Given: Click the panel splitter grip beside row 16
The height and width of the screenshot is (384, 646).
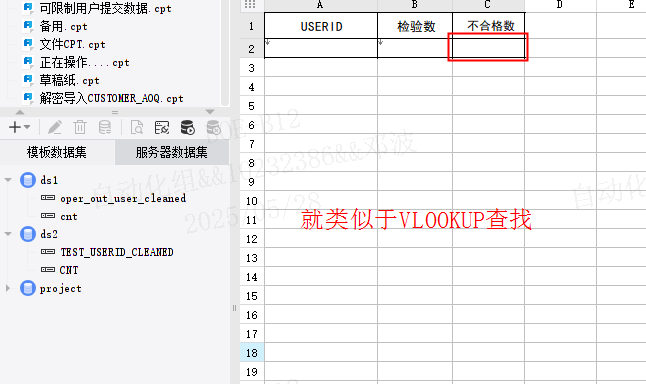Looking at the screenshot, I should [x=234, y=308].
